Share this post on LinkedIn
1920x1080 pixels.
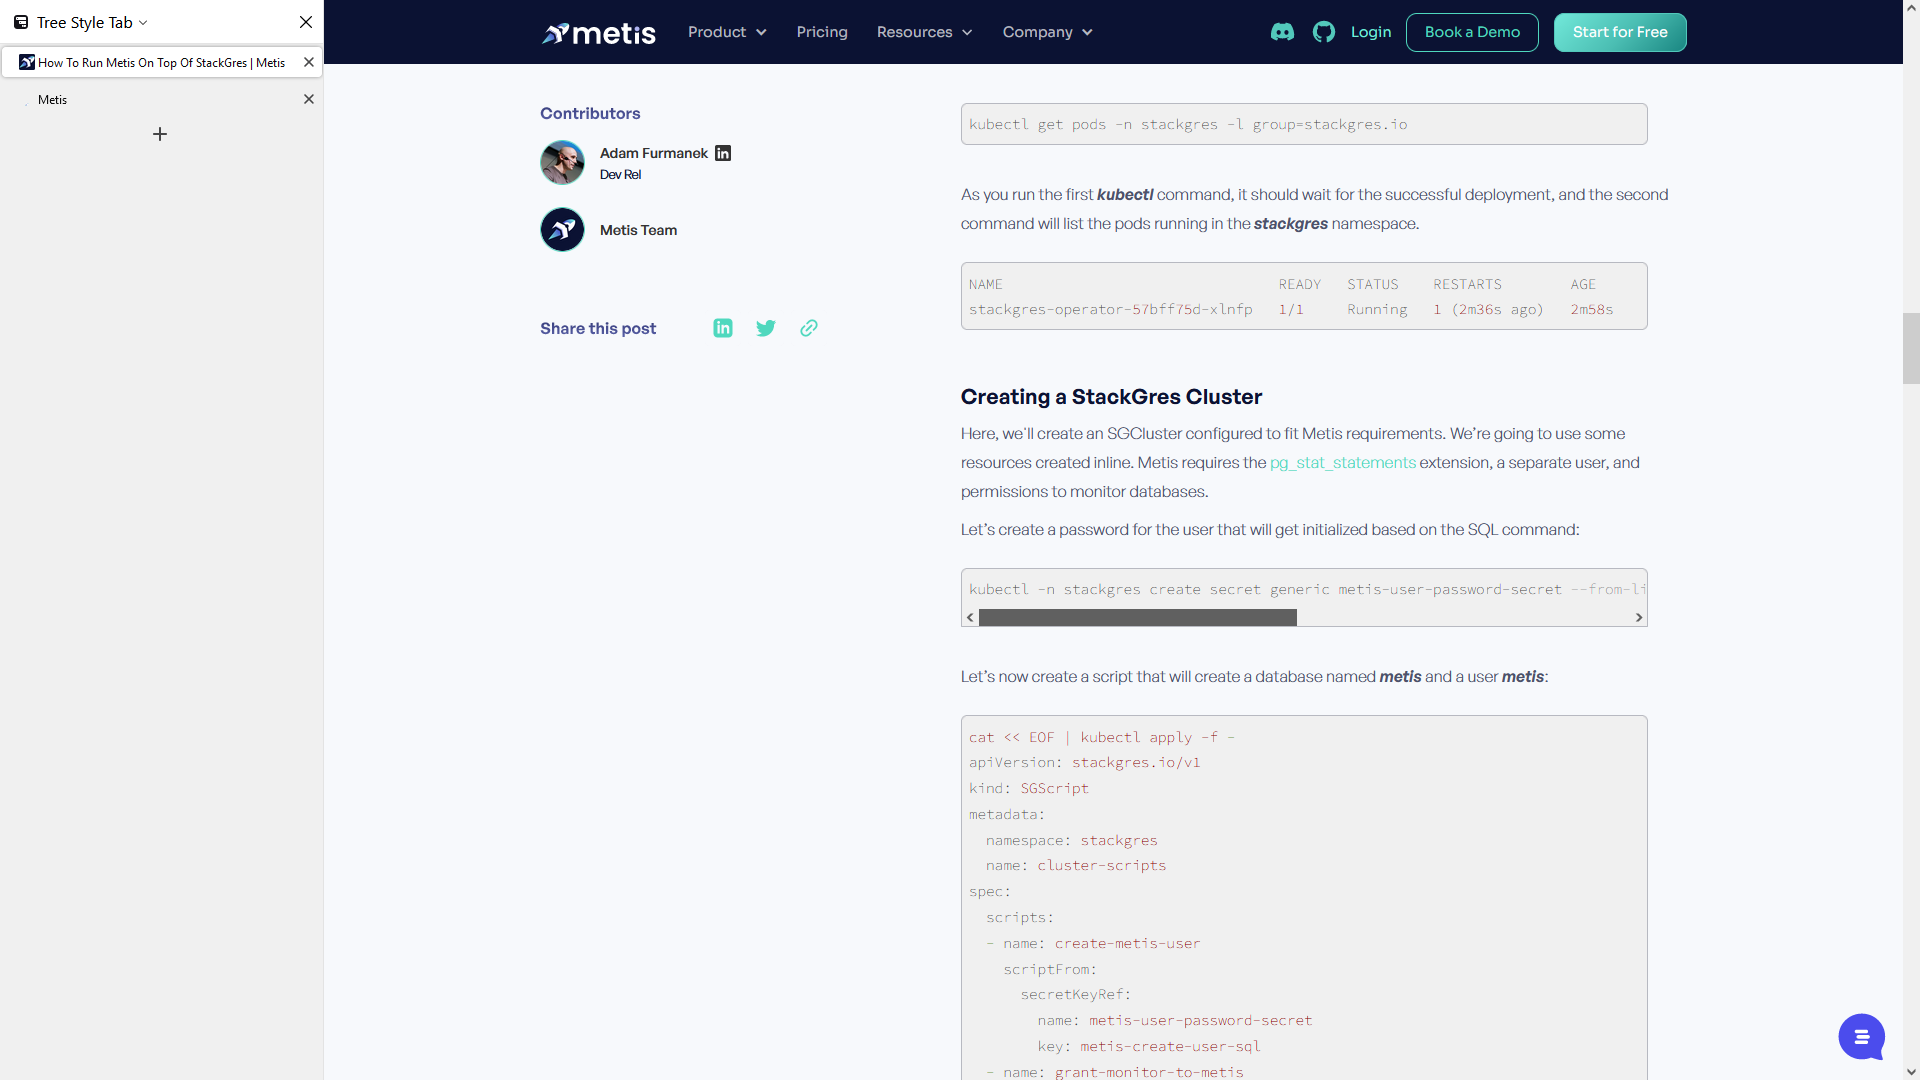pyautogui.click(x=723, y=328)
